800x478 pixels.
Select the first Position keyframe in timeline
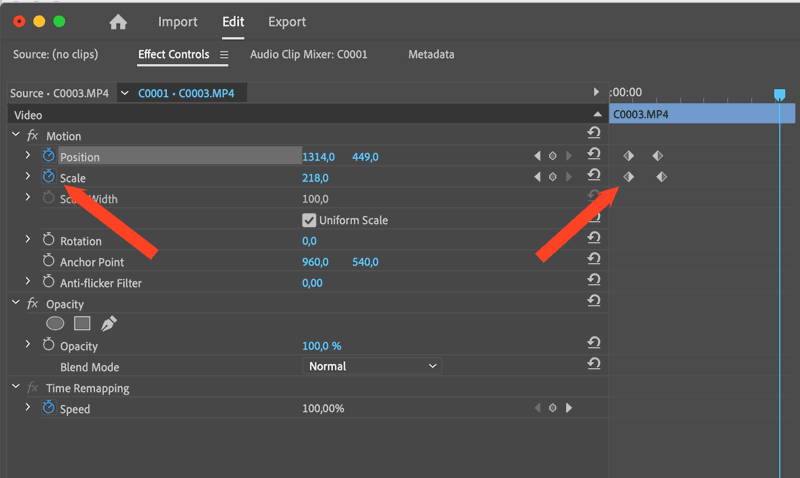point(629,156)
